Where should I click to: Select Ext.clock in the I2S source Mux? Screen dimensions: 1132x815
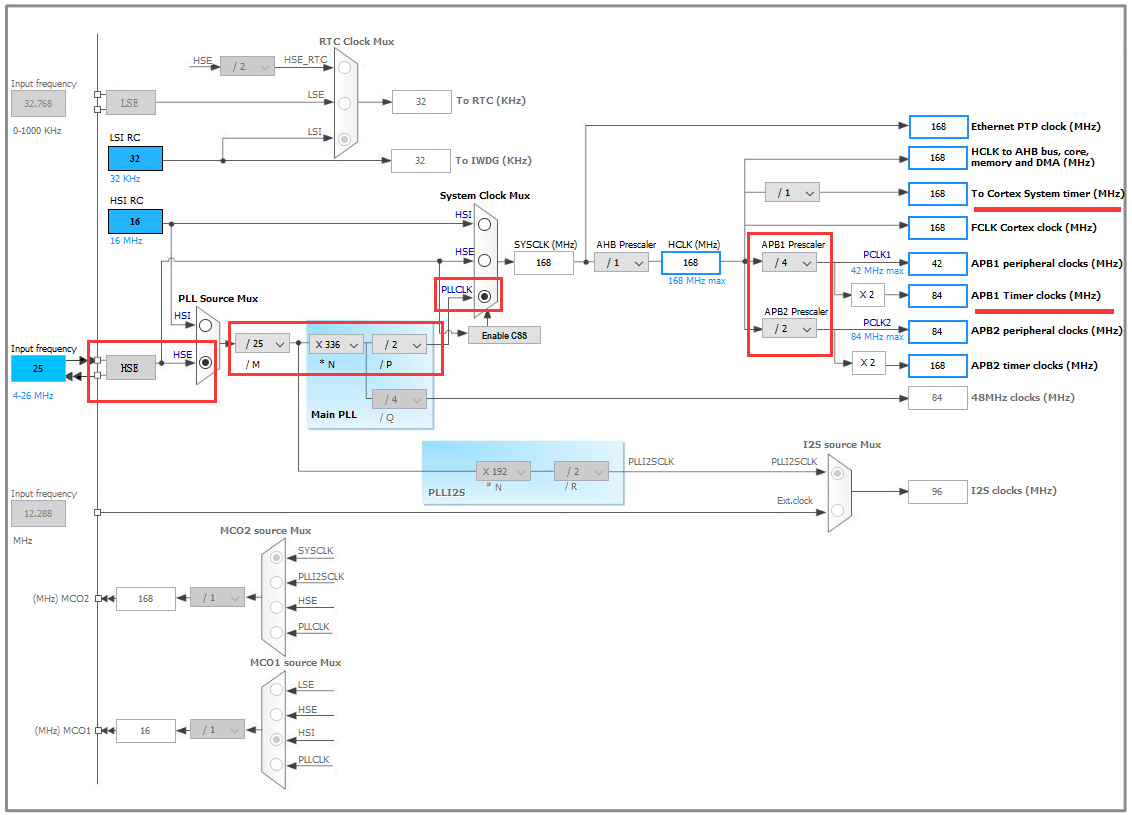point(837,510)
